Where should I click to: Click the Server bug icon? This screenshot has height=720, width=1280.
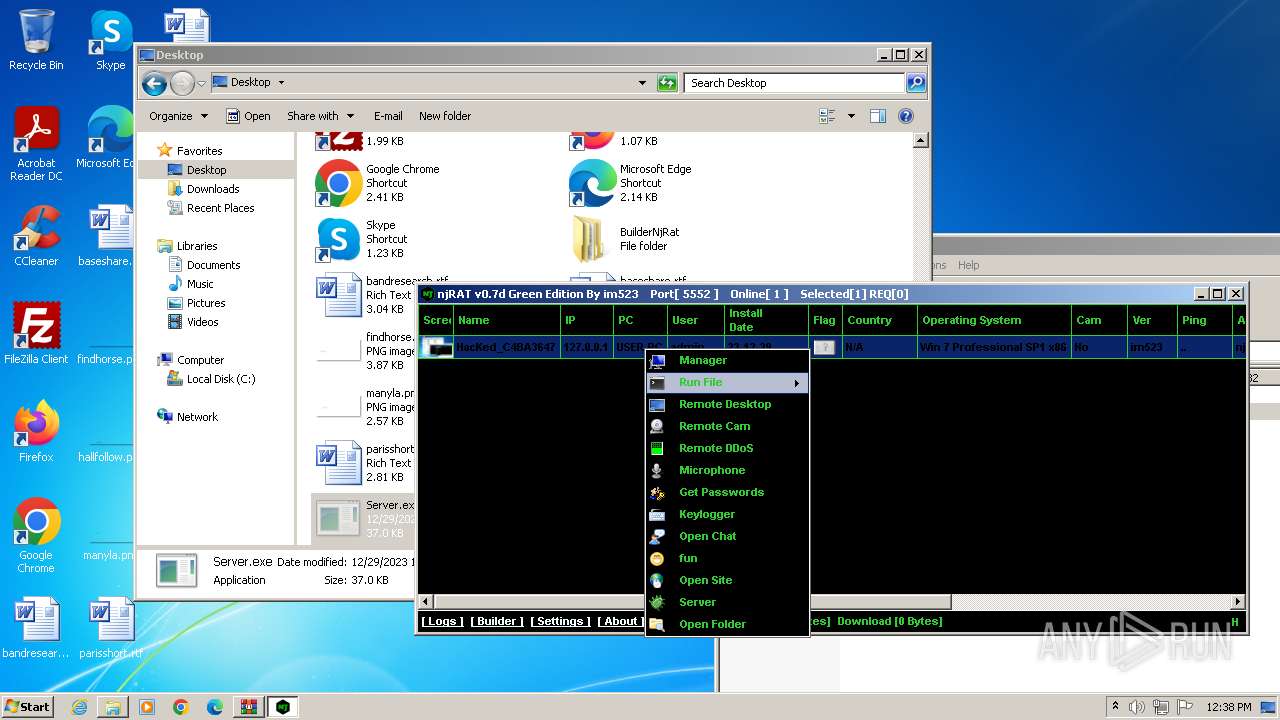click(657, 602)
